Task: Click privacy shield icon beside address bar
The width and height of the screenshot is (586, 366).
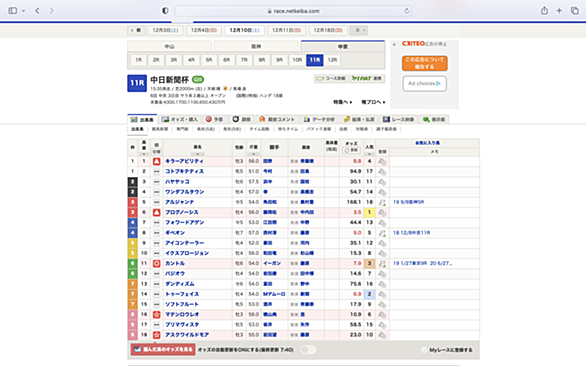Action: click(165, 11)
